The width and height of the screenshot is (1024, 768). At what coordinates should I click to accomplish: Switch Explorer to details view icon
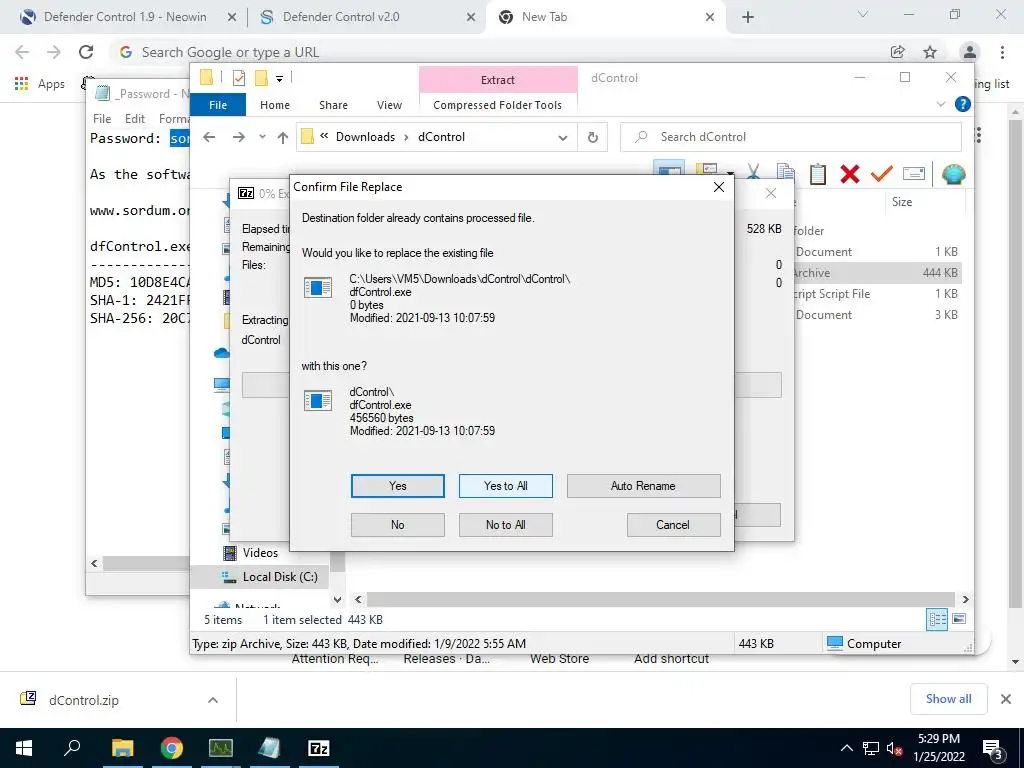point(937,620)
